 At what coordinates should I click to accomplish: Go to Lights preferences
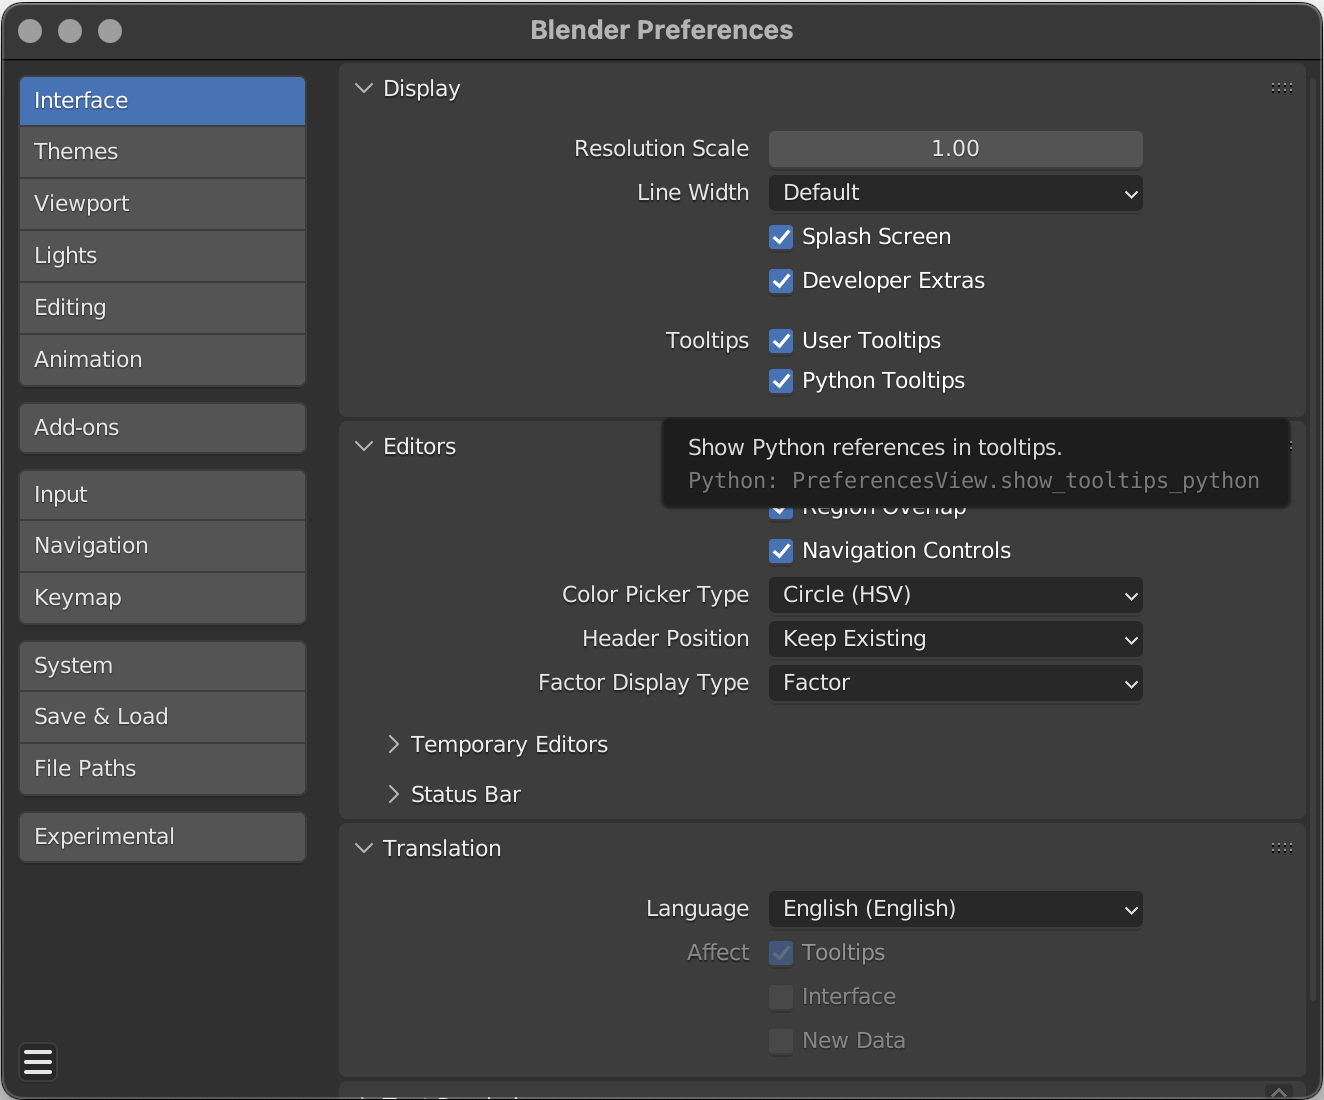pos(162,256)
